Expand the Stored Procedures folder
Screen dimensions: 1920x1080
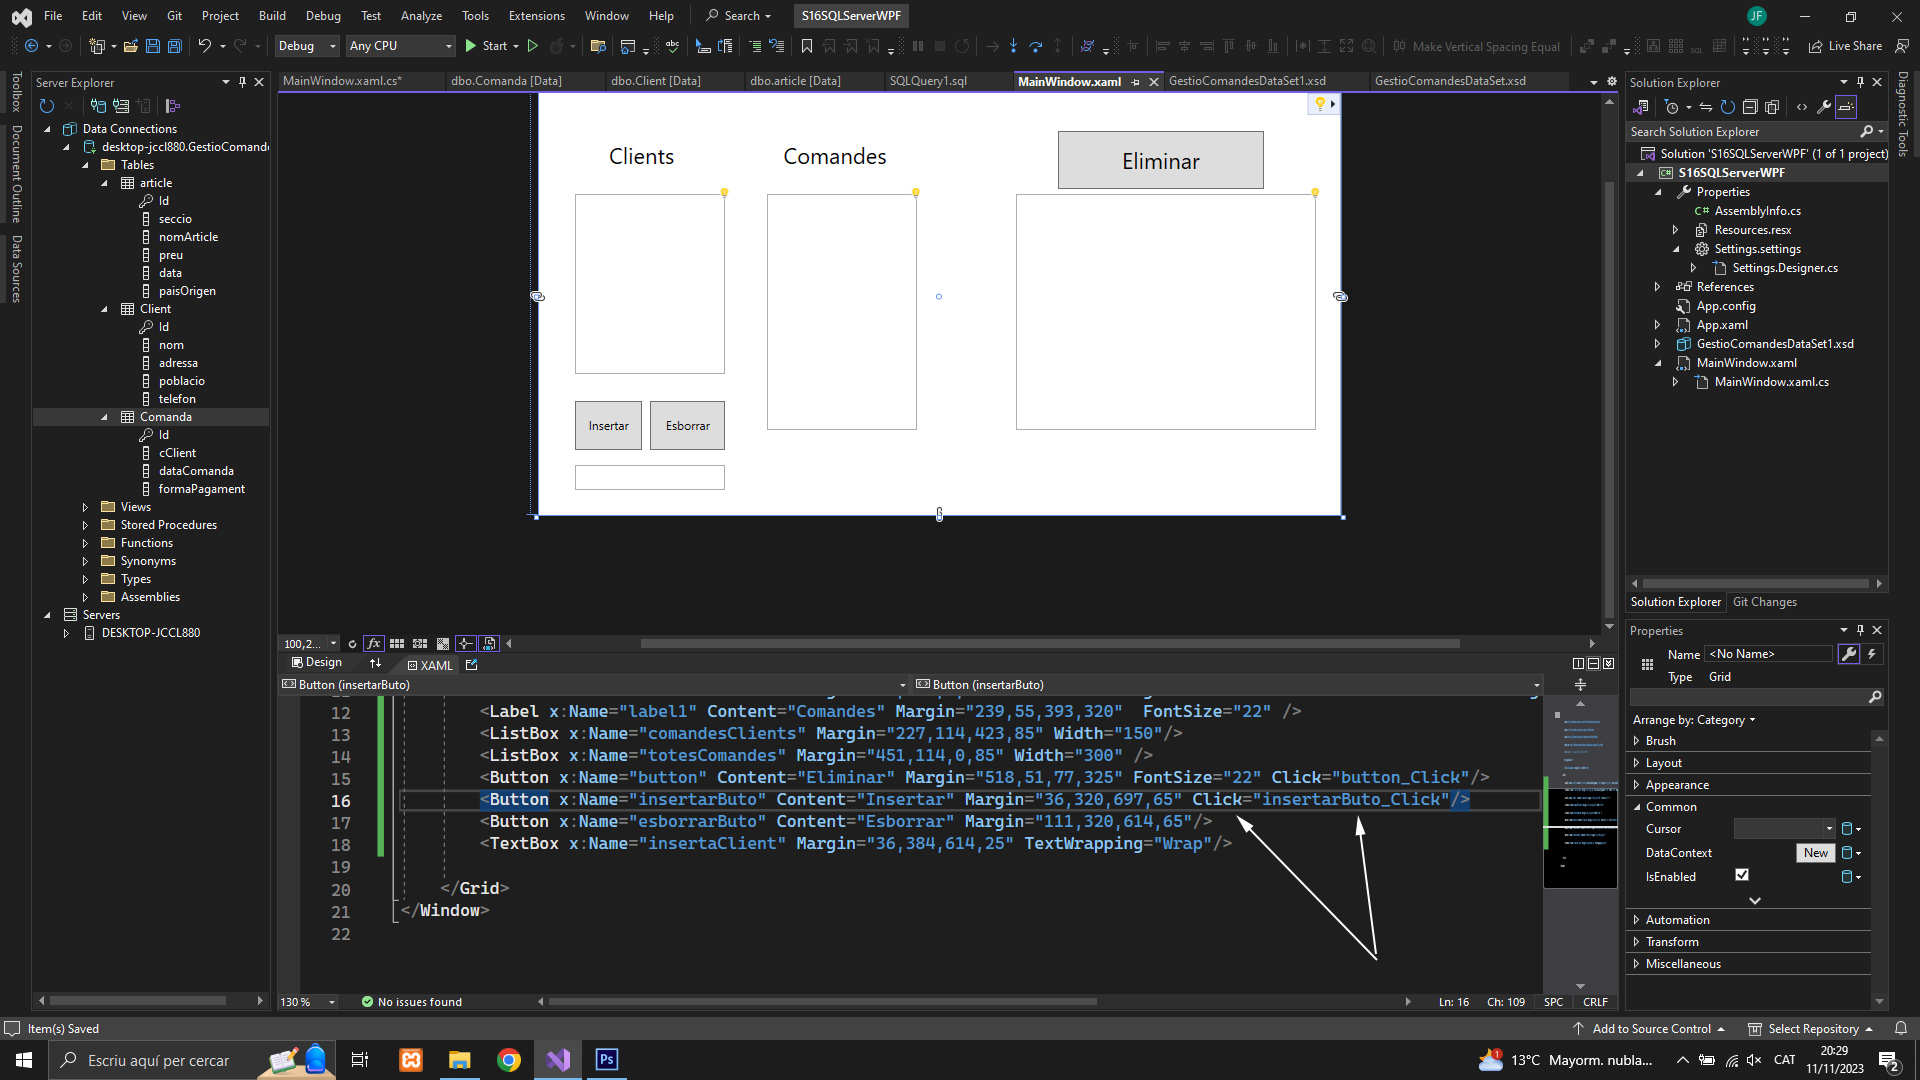pos(85,525)
